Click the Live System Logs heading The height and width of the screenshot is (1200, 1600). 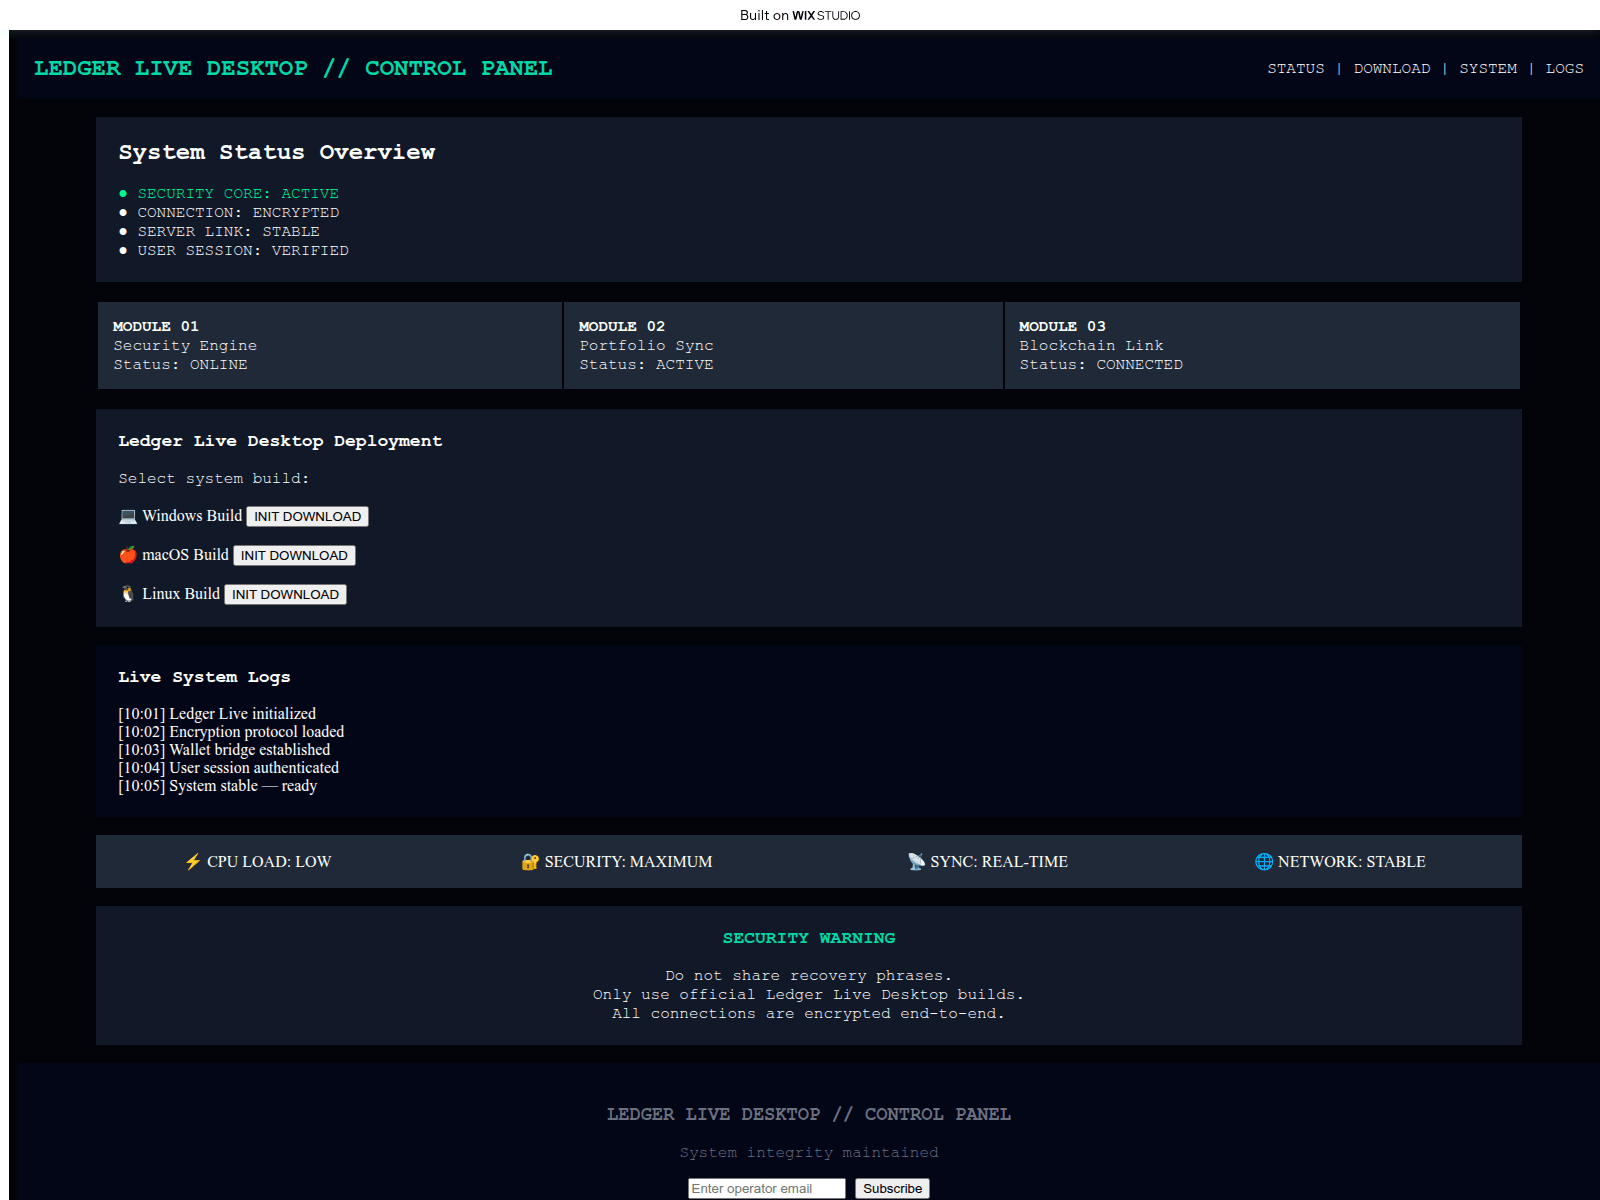(x=204, y=677)
